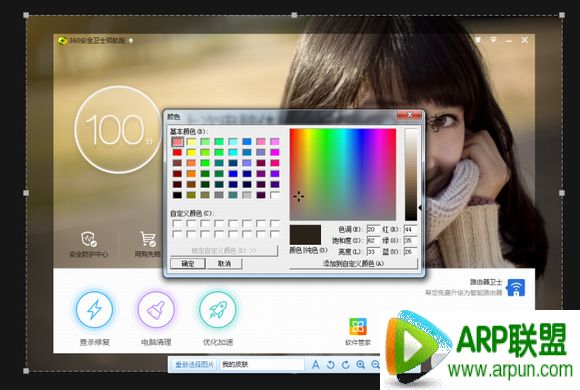
Task: Click the skin shirt icon in 360 title bar
Action: (478, 39)
